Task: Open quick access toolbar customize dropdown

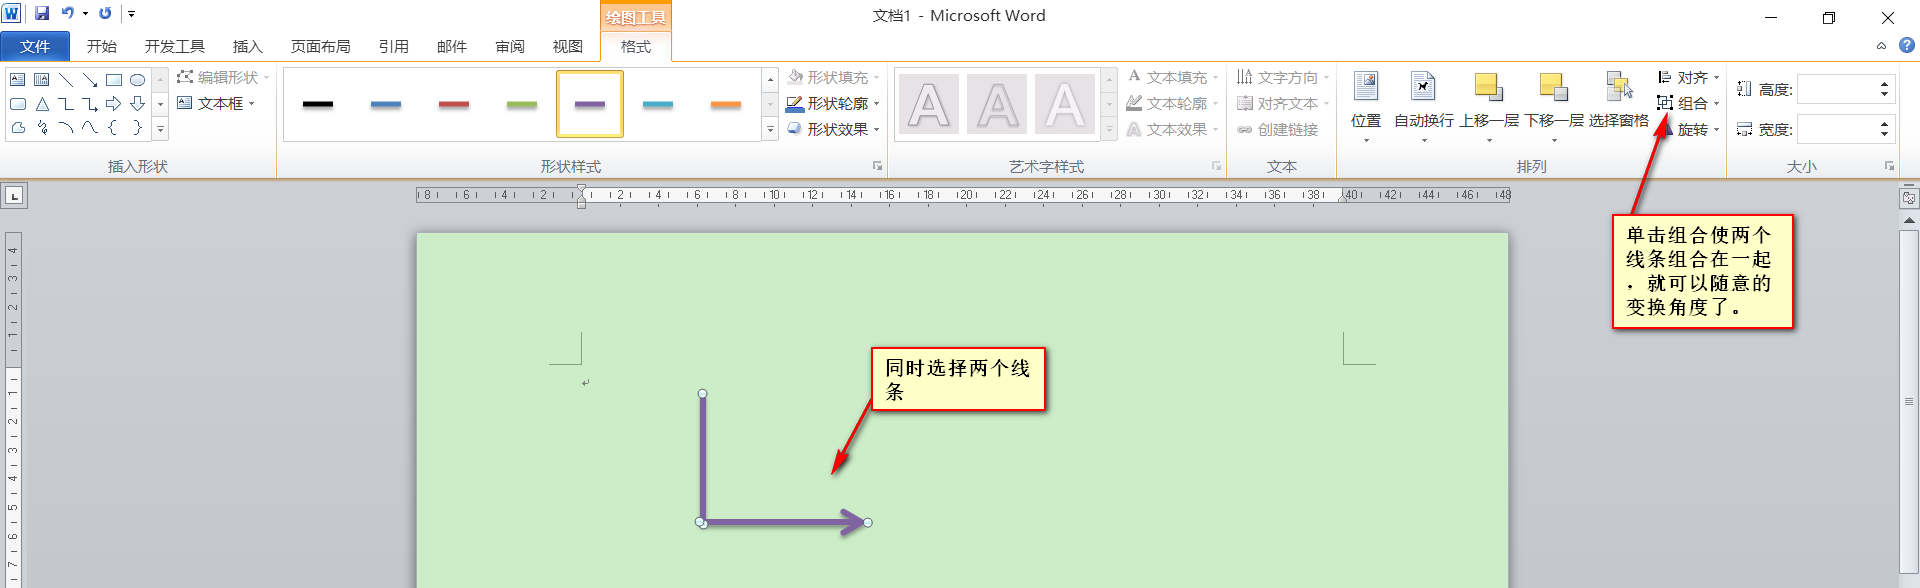Action: tap(131, 14)
